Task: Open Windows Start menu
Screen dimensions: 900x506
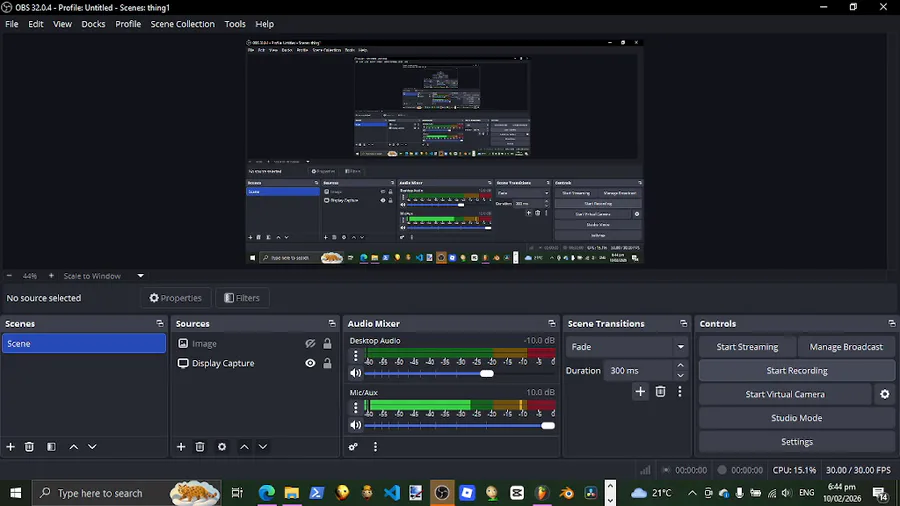Action: tap(15, 493)
